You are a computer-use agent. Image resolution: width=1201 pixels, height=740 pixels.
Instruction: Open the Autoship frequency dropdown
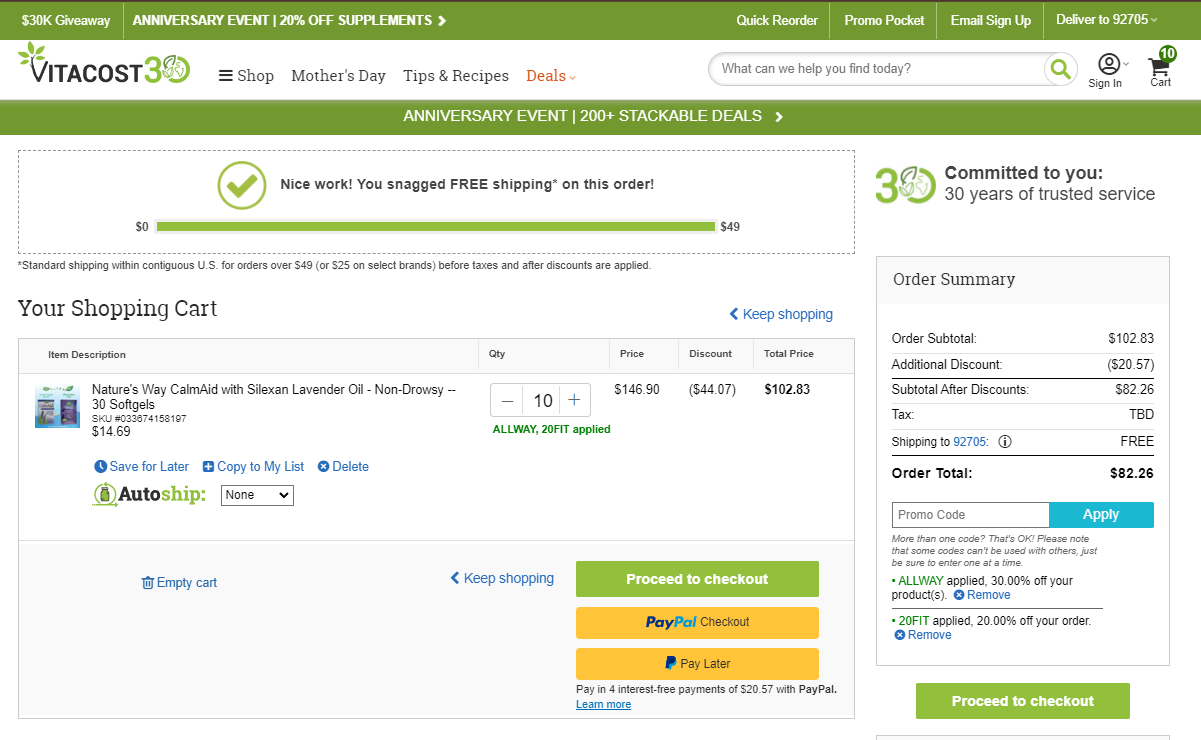(257, 495)
